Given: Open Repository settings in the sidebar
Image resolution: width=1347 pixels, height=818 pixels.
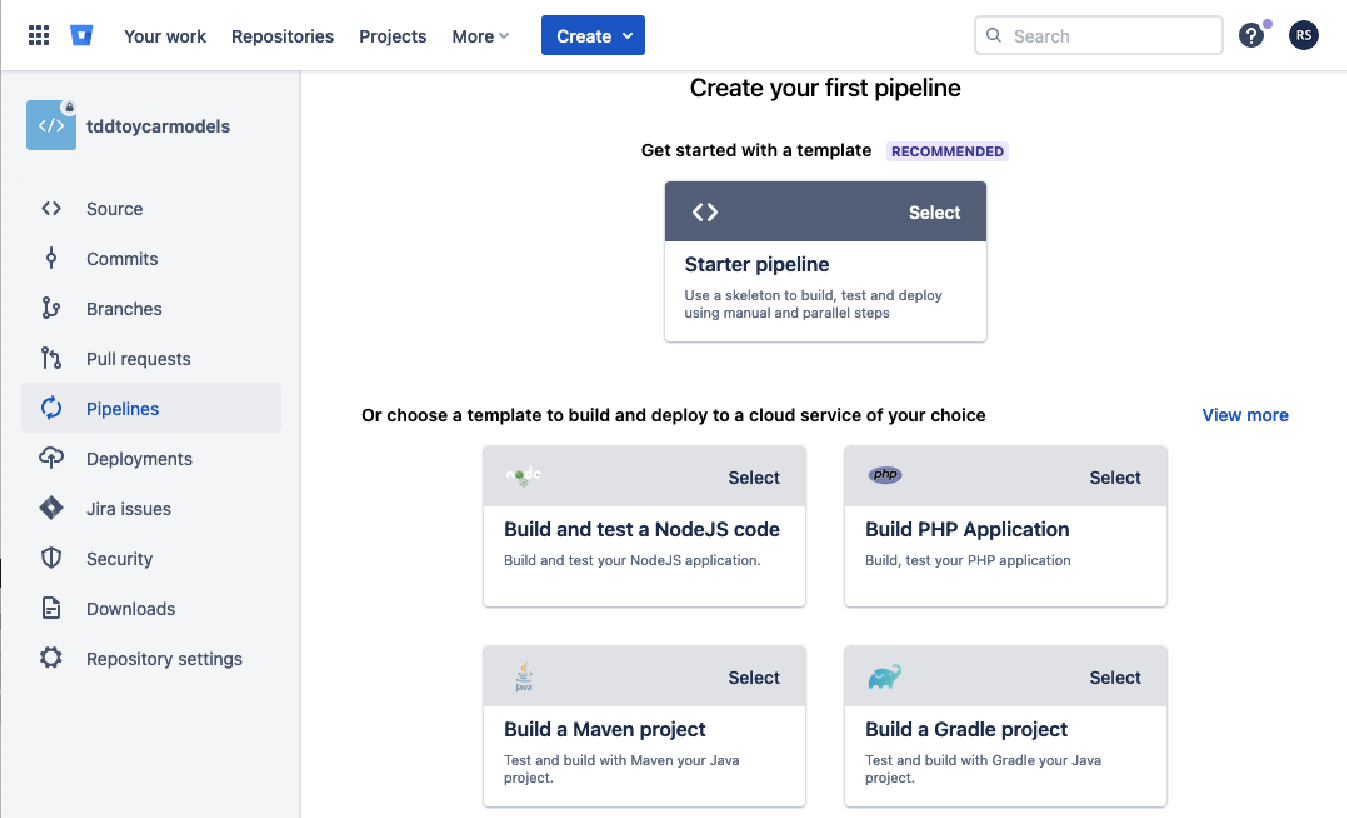Looking at the screenshot, I should (x=151, y=658).
